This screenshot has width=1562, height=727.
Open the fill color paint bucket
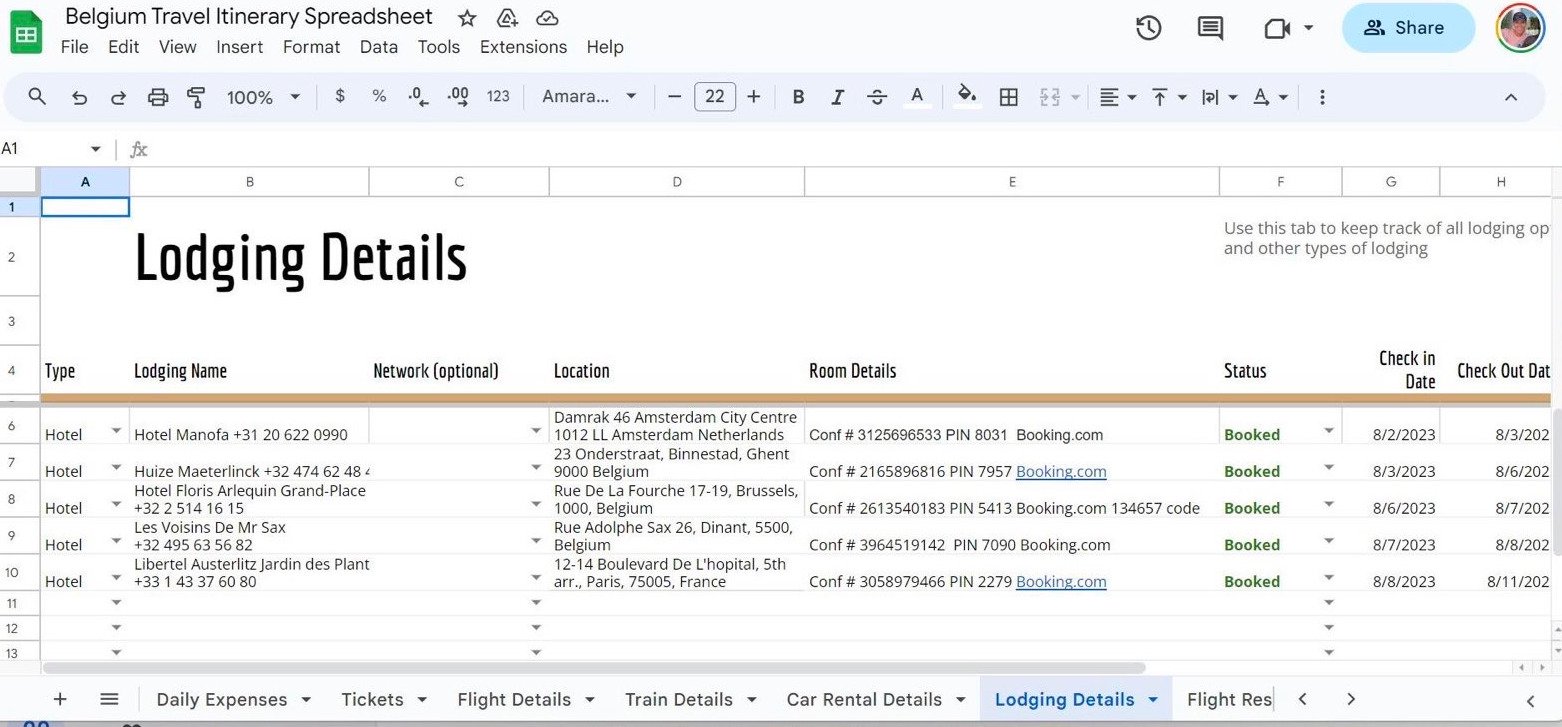click(966, 96)
